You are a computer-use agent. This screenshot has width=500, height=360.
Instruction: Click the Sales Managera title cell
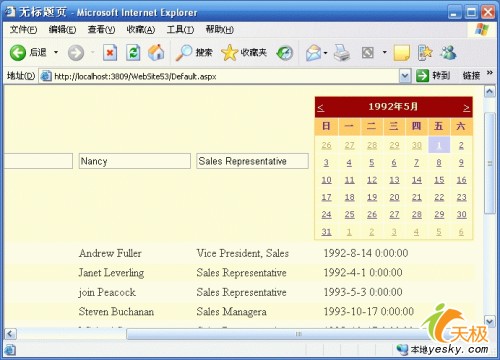[232, 312]
